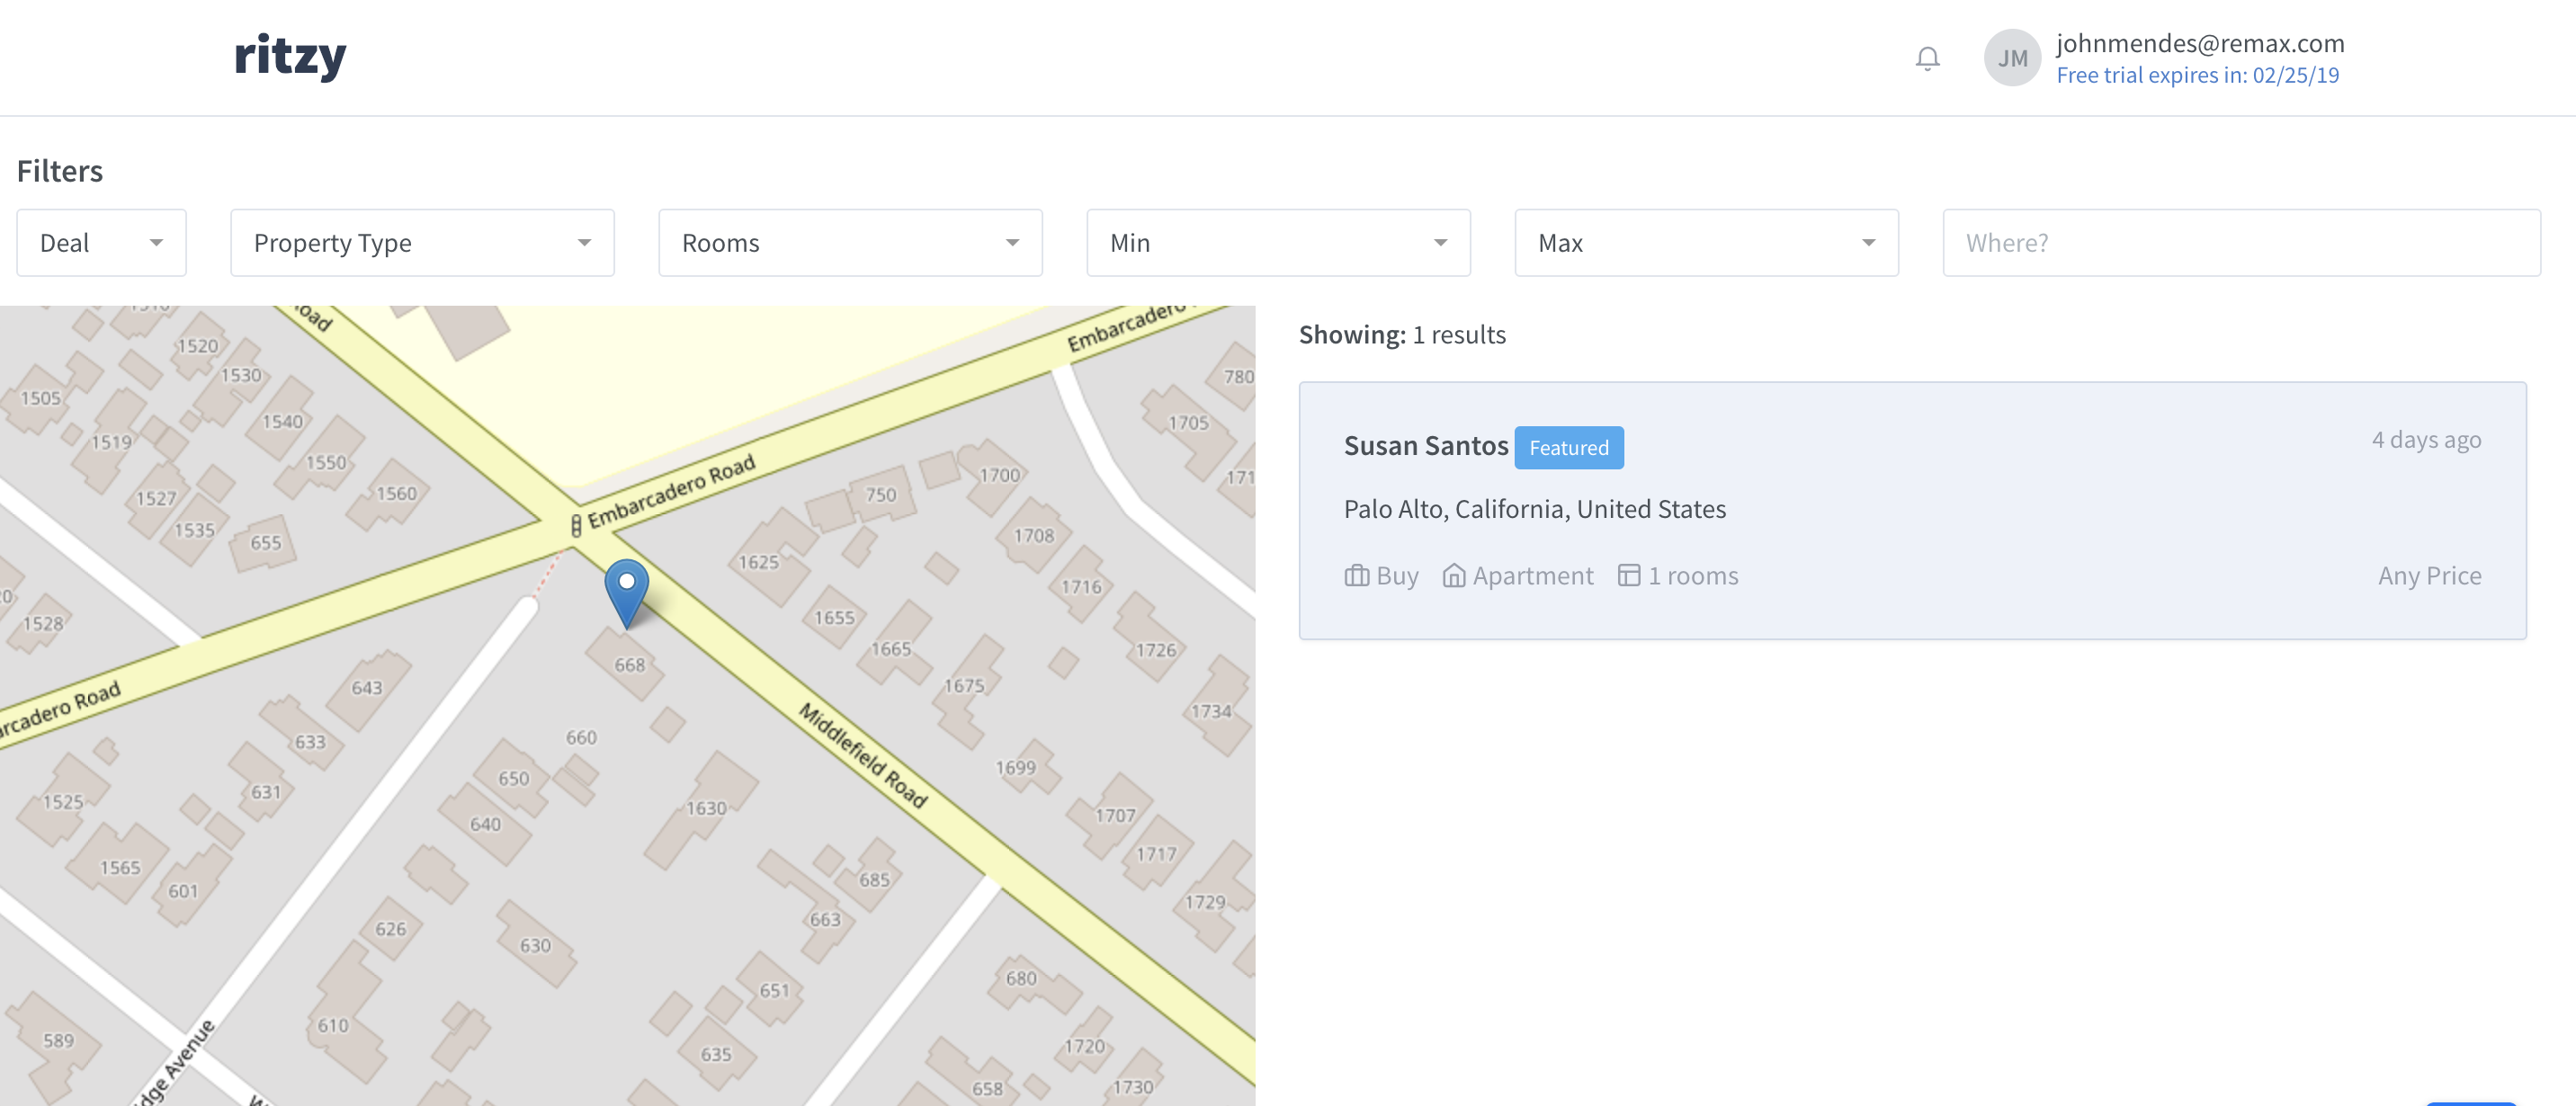Viewport: 2576px width, 1106px height.
Task: Click the Embarcadero Road traffic light icon
Action: pos(576,525)
